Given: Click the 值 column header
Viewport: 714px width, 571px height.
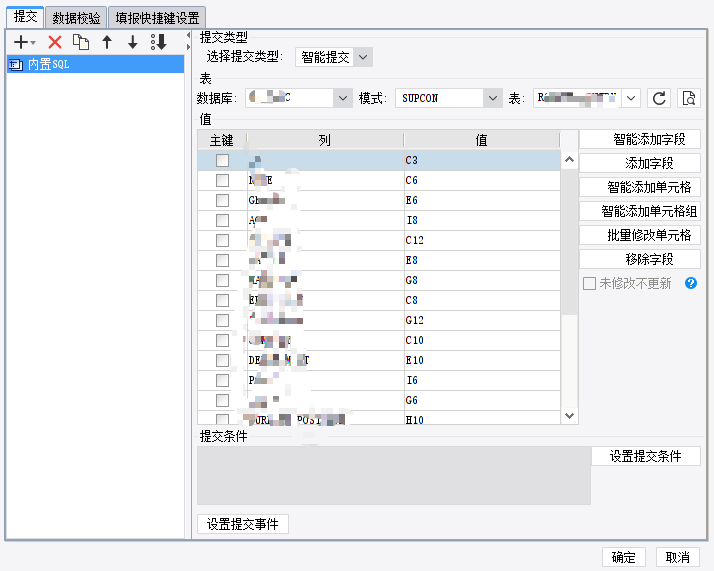Looking at the screenshot, I should point(481,140).
